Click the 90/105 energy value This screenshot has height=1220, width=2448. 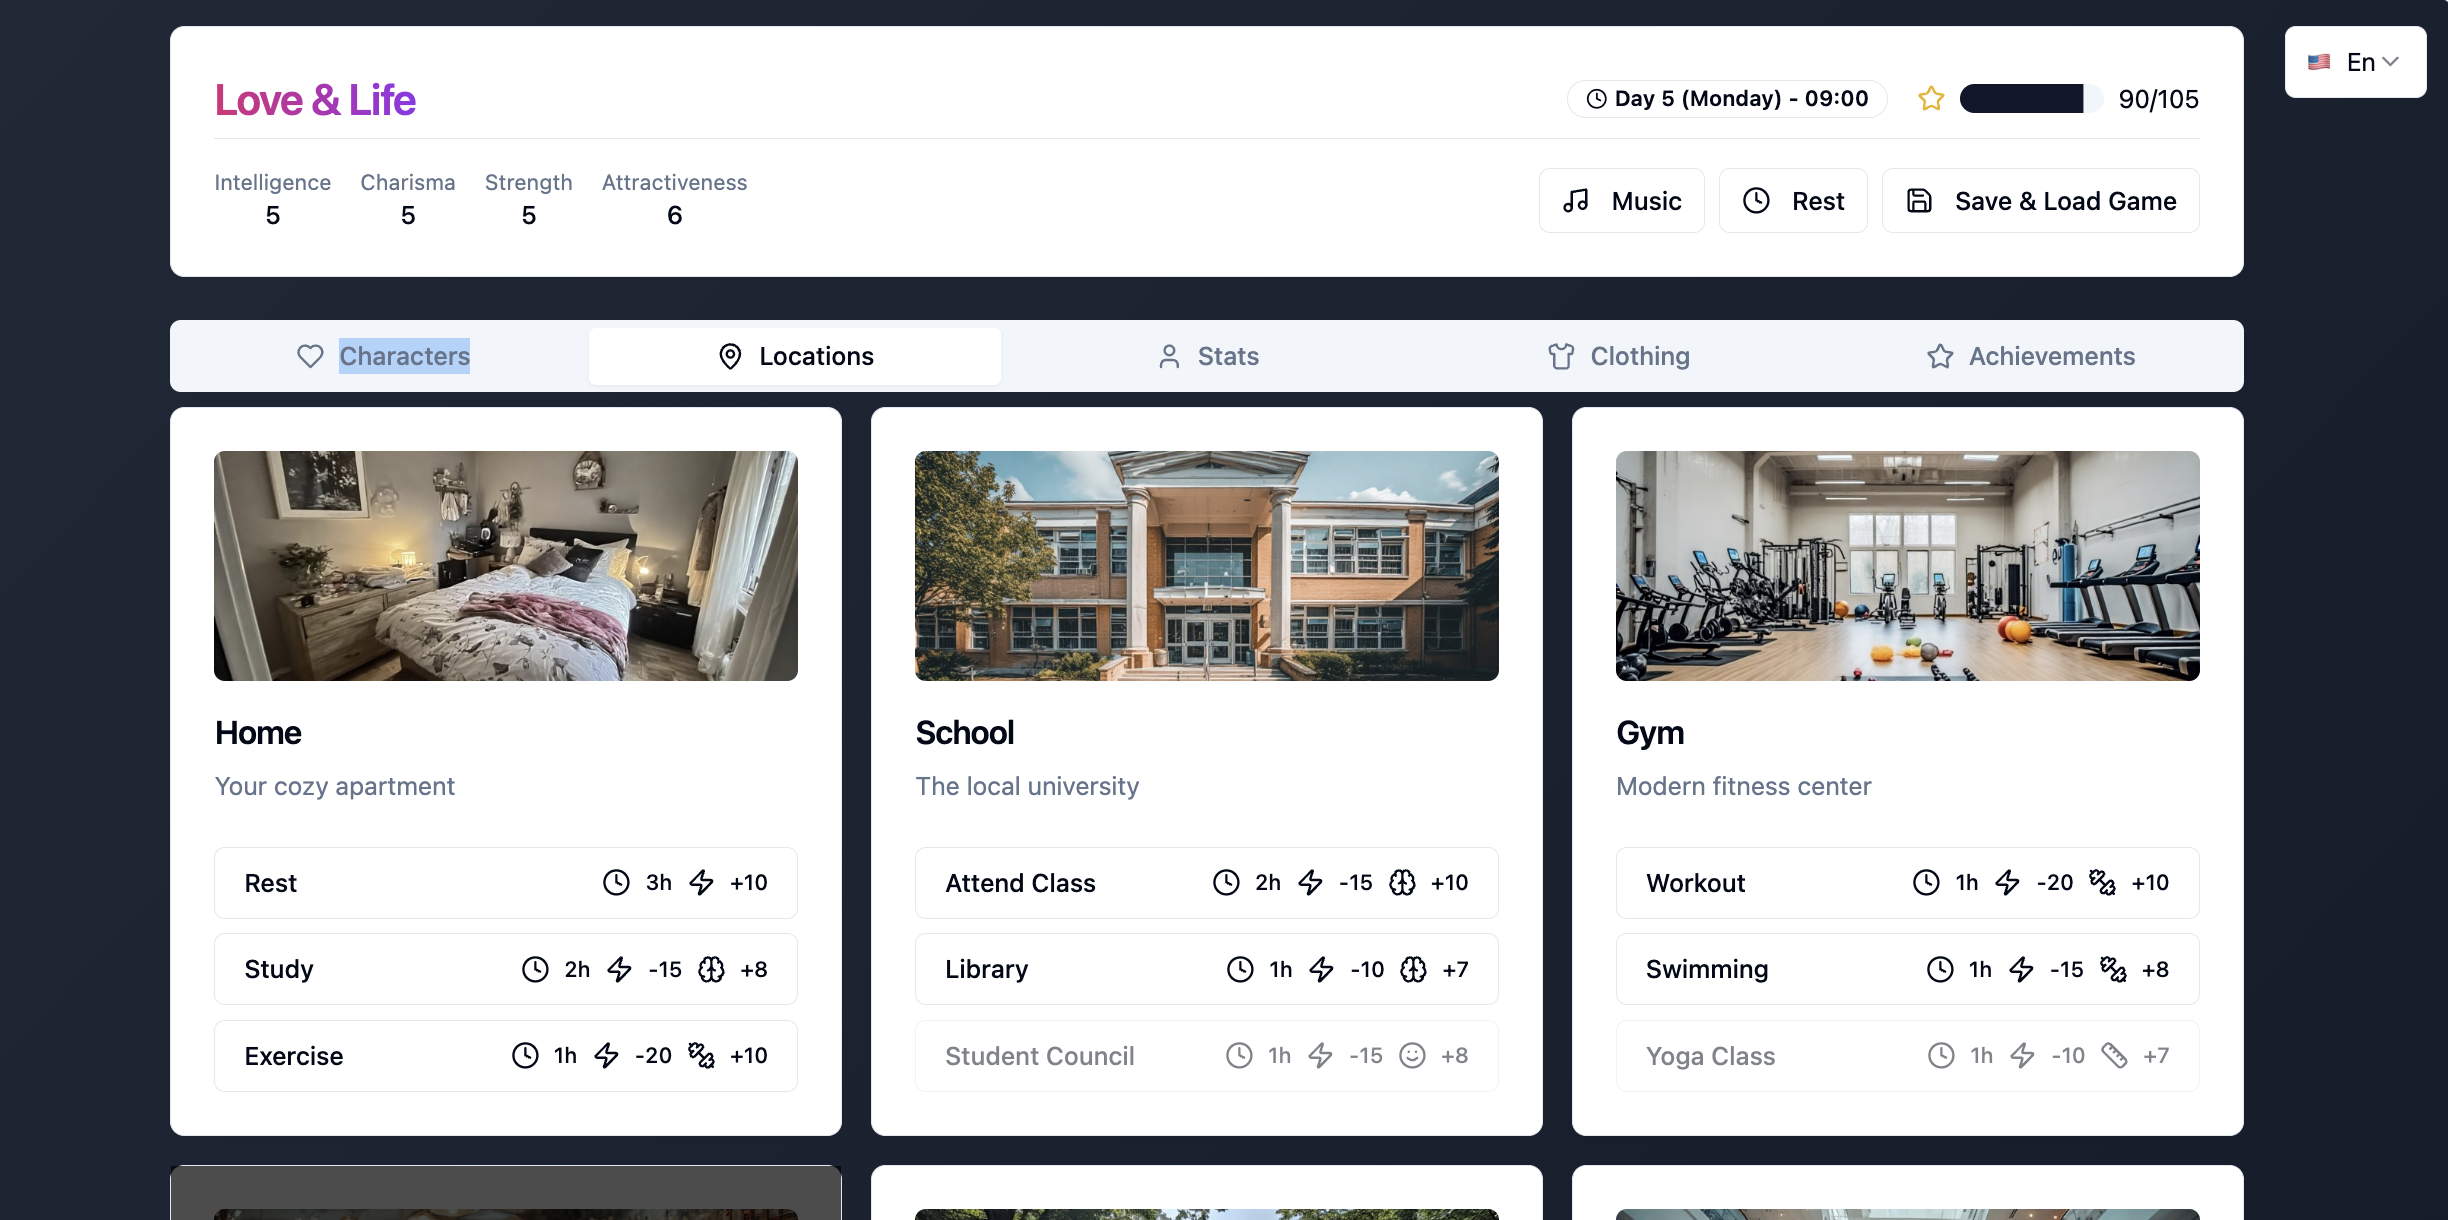pyautogui.click(x=2159, y=99)
